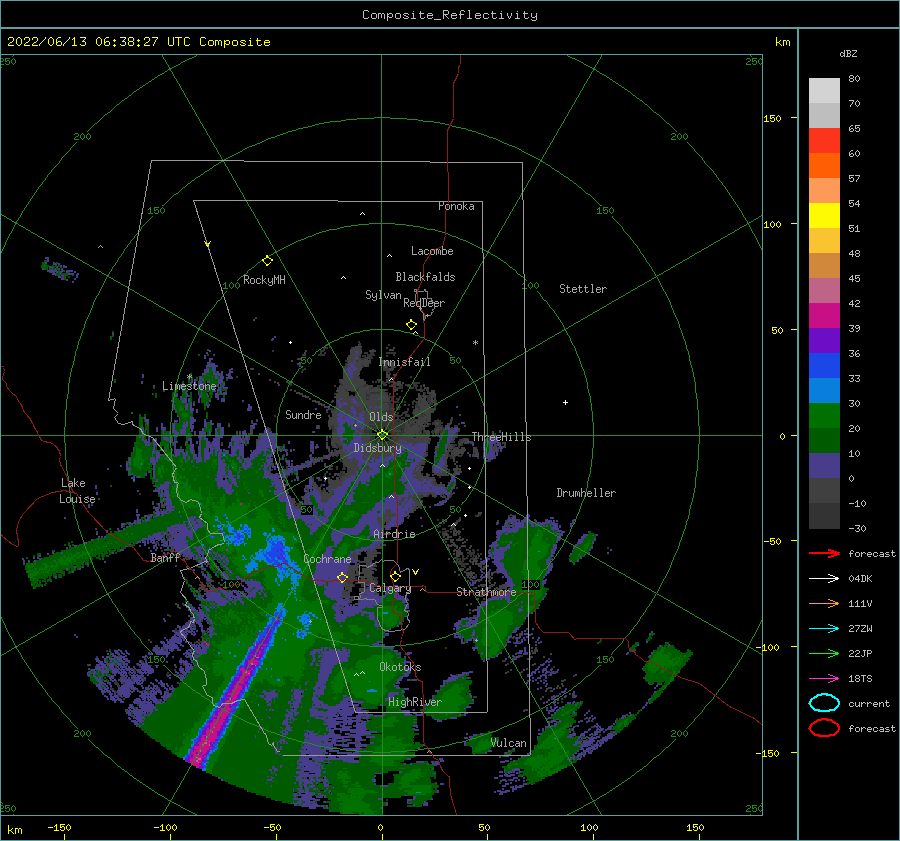Screen dimensions: 900x841
Task: Click the -30 dBZ dark gray swatch
Action: tap(824, 516)
